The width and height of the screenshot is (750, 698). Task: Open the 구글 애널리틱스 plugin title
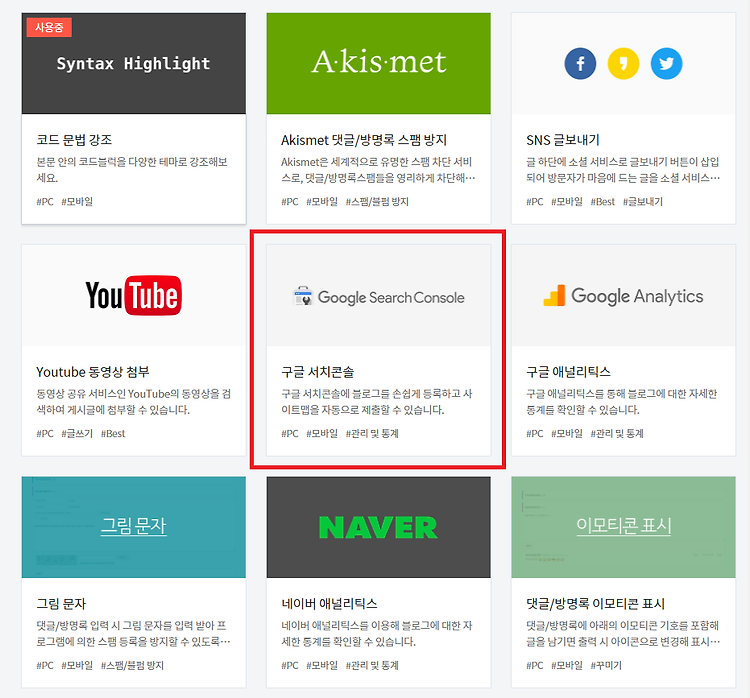568,372
